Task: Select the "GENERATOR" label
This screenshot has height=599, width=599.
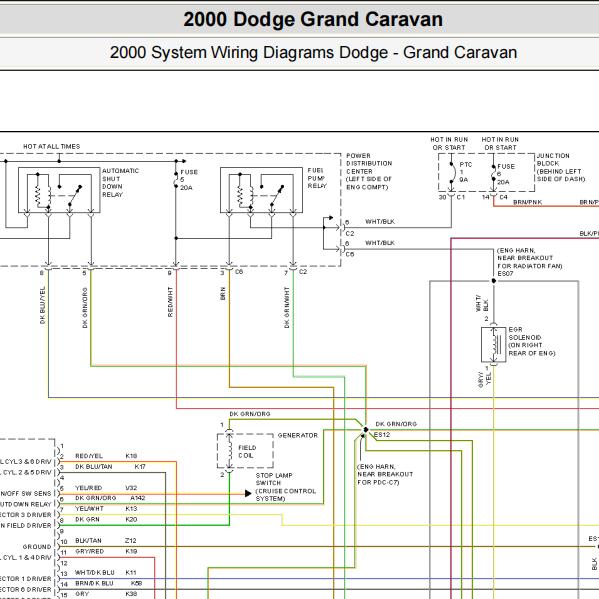Action: [x=298, y=435]
